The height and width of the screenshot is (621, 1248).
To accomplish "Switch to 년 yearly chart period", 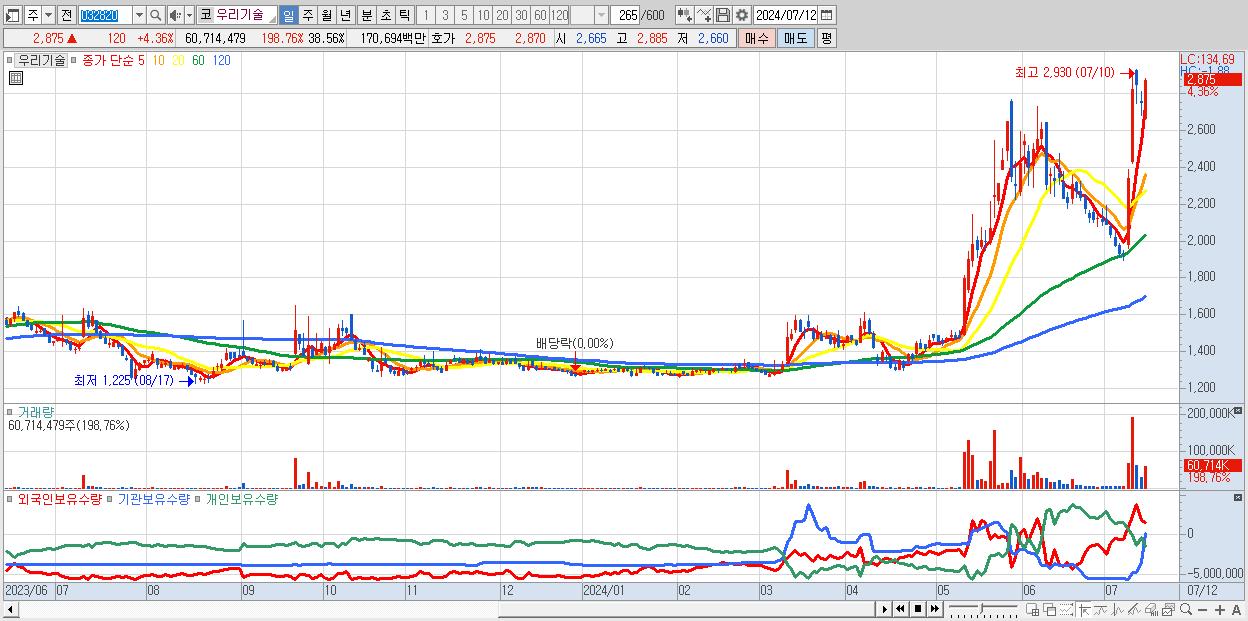I will click(x=345, y=15).
